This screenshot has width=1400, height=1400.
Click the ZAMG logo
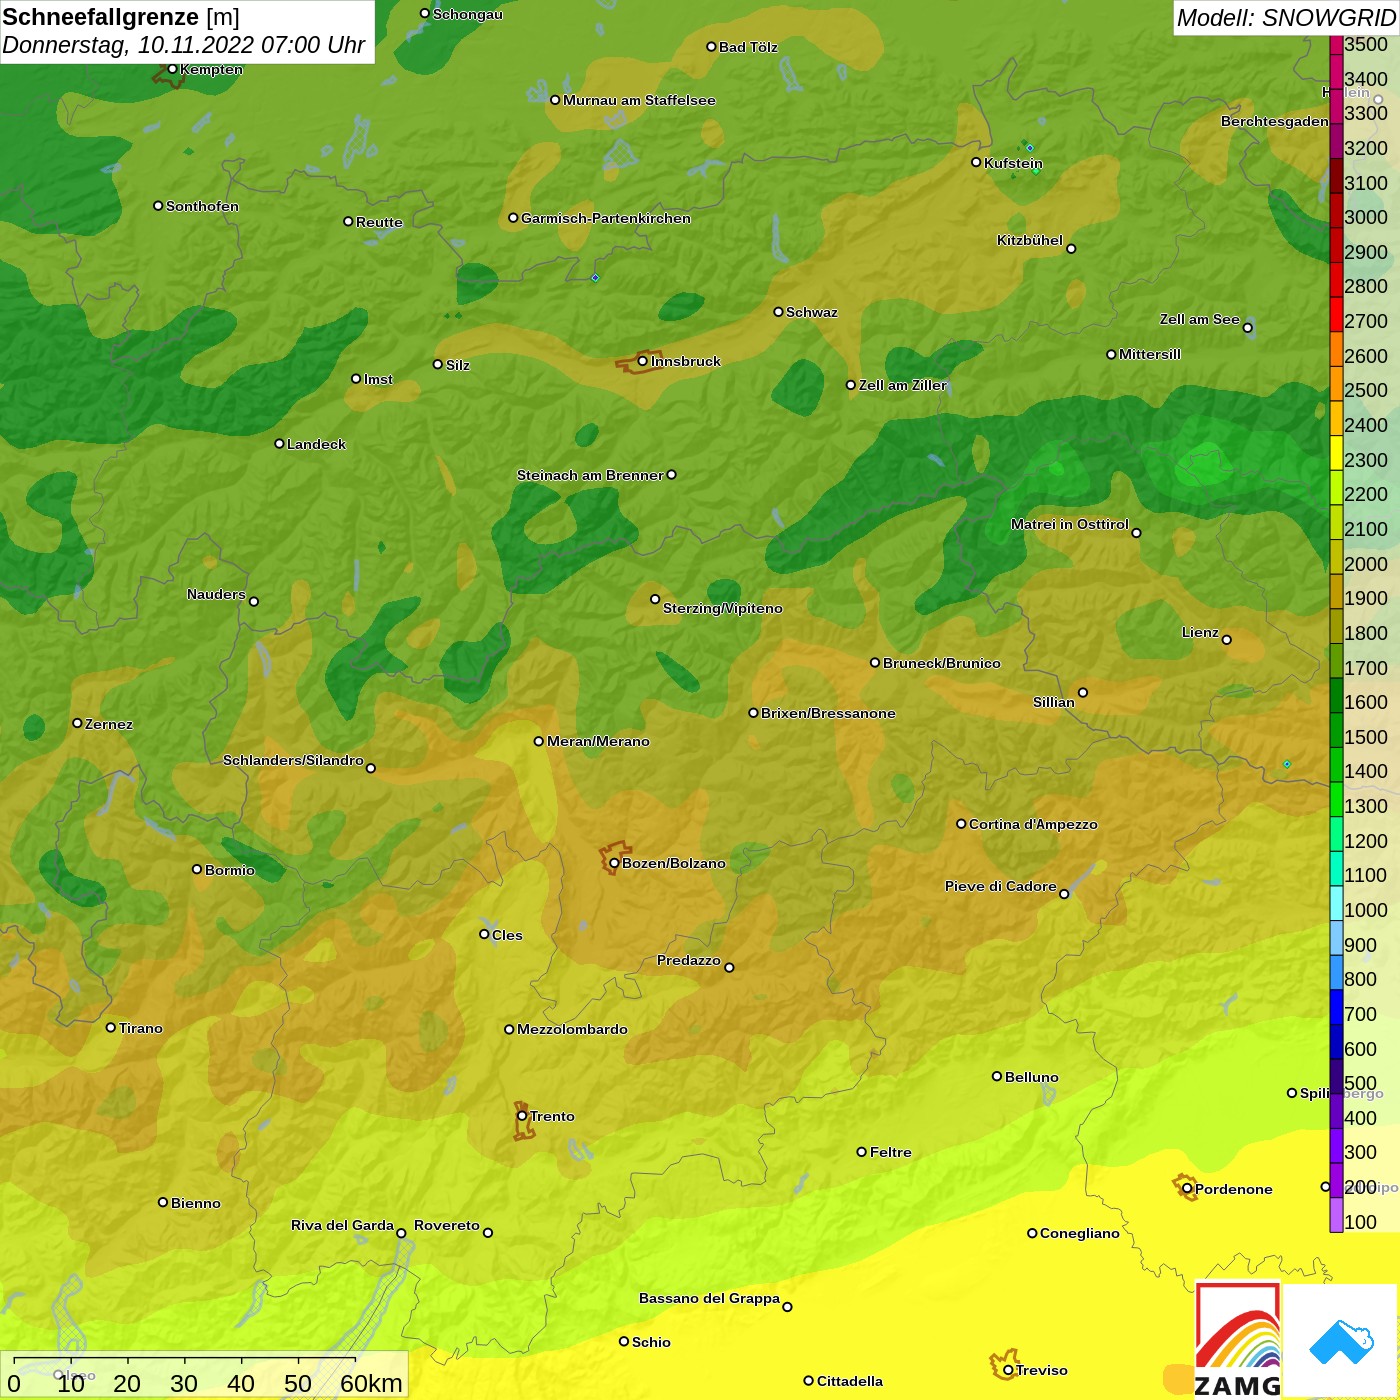tap(1238, 1339)
